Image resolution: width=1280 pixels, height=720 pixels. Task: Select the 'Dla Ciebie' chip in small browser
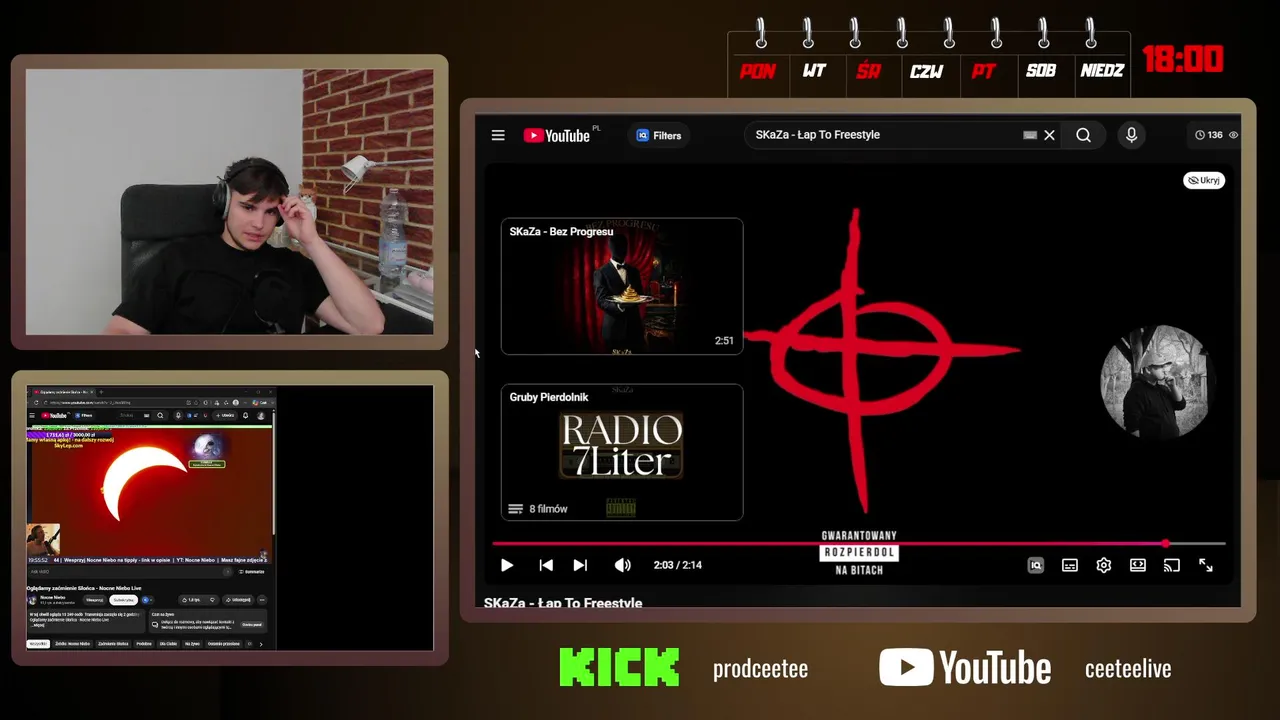169,644
